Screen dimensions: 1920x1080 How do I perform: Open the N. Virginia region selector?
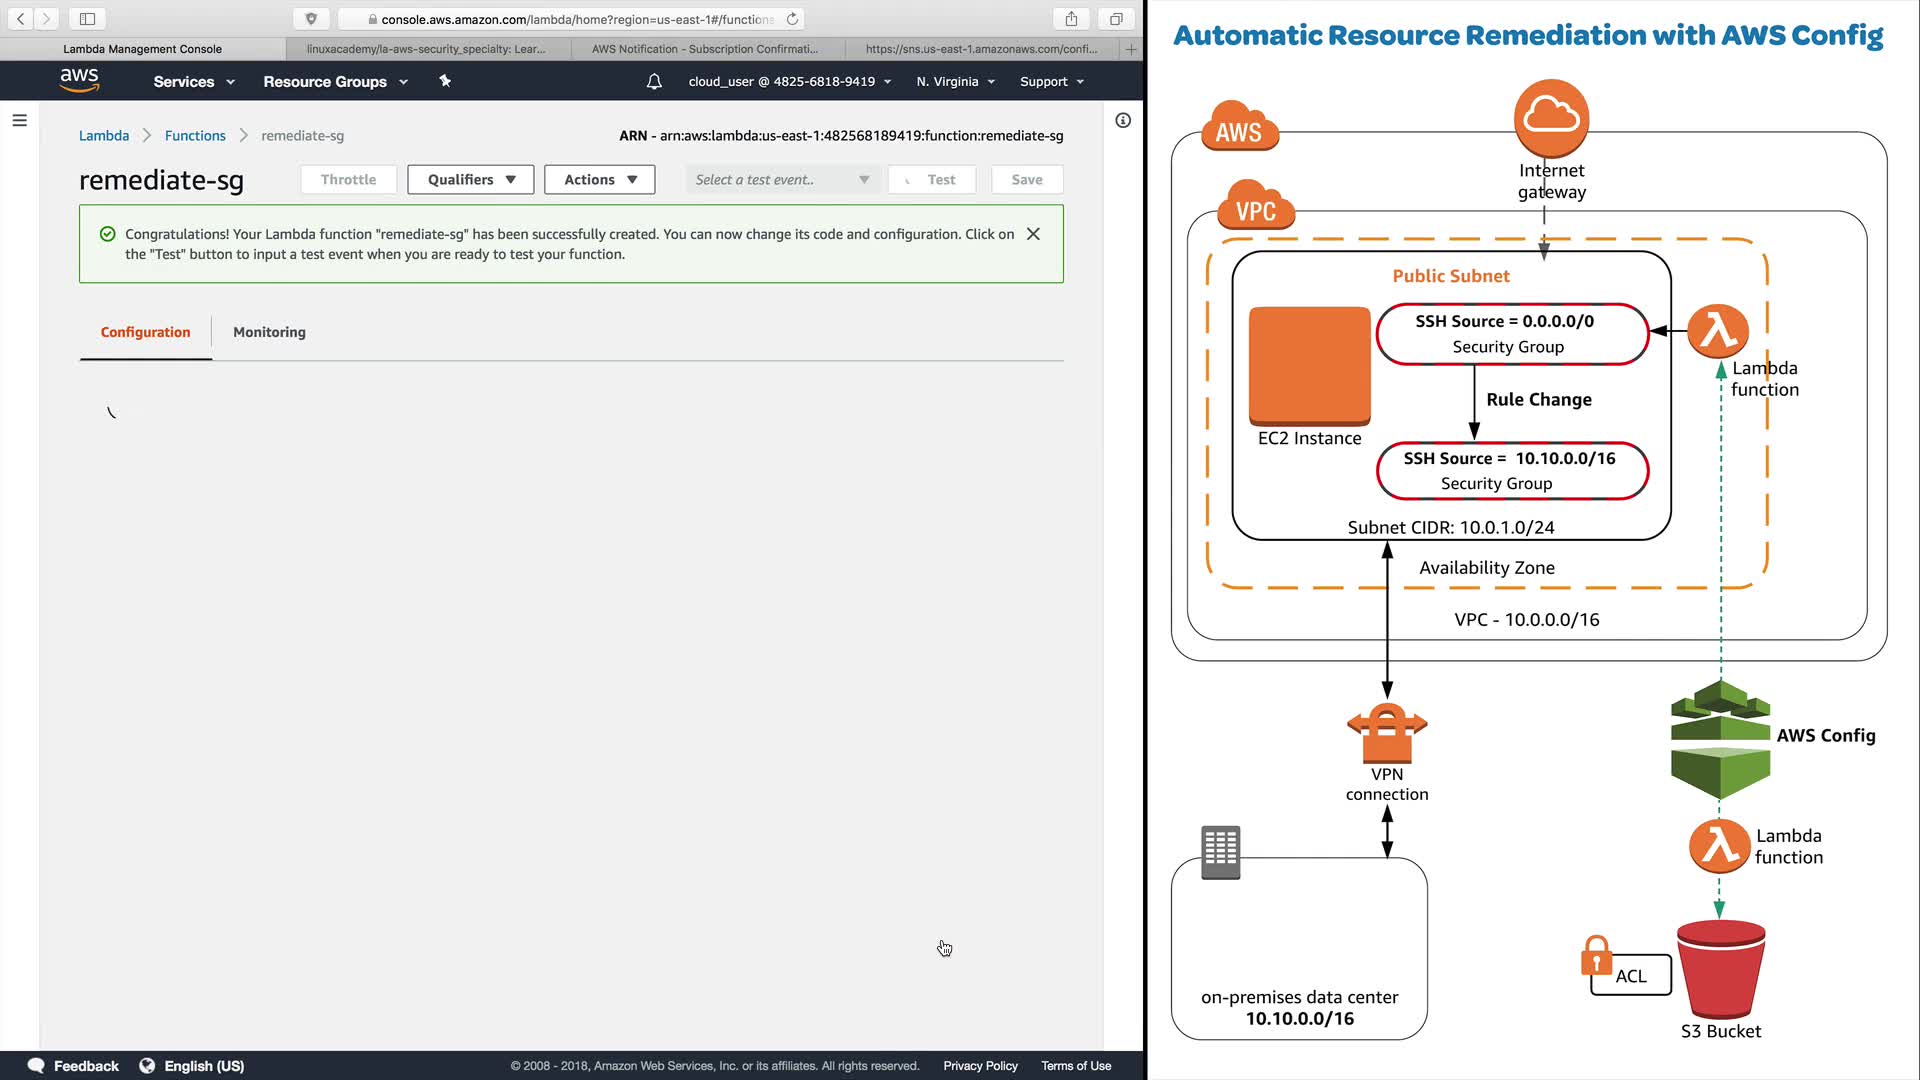coord(955,82)
